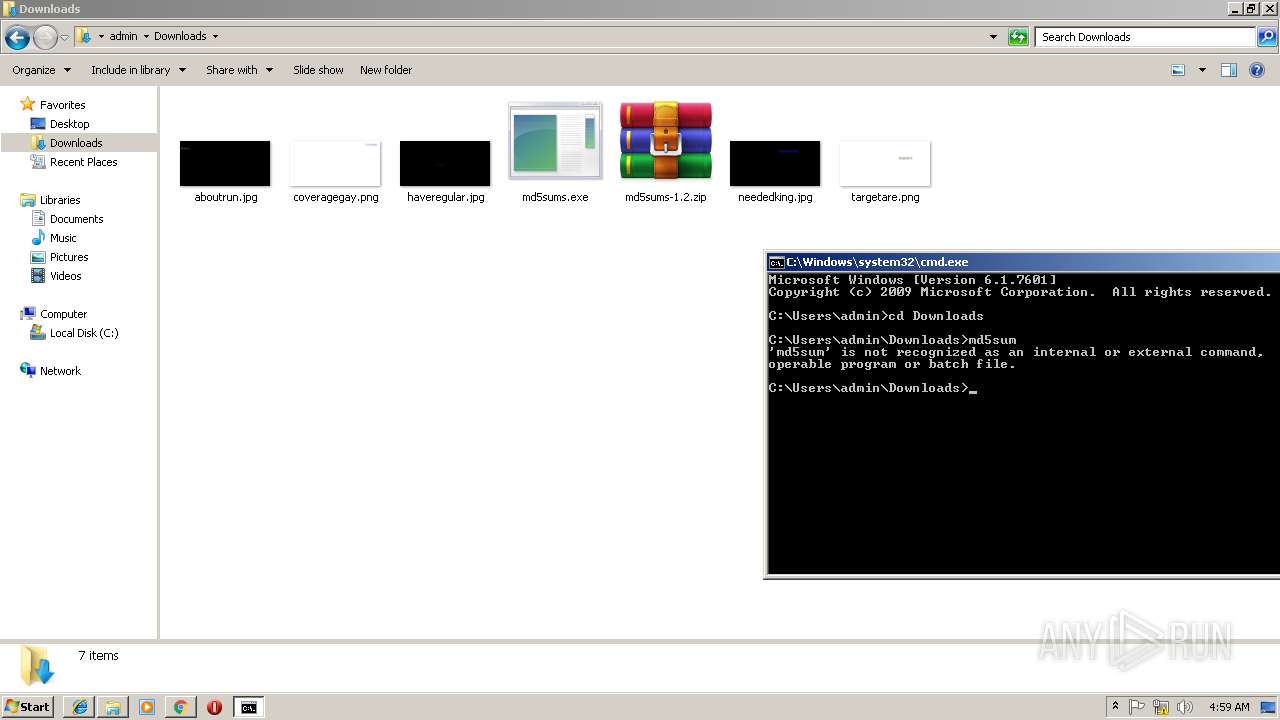Select the admin breadcrumb segment
This screenshot has width=1280, height=720.
123,36
